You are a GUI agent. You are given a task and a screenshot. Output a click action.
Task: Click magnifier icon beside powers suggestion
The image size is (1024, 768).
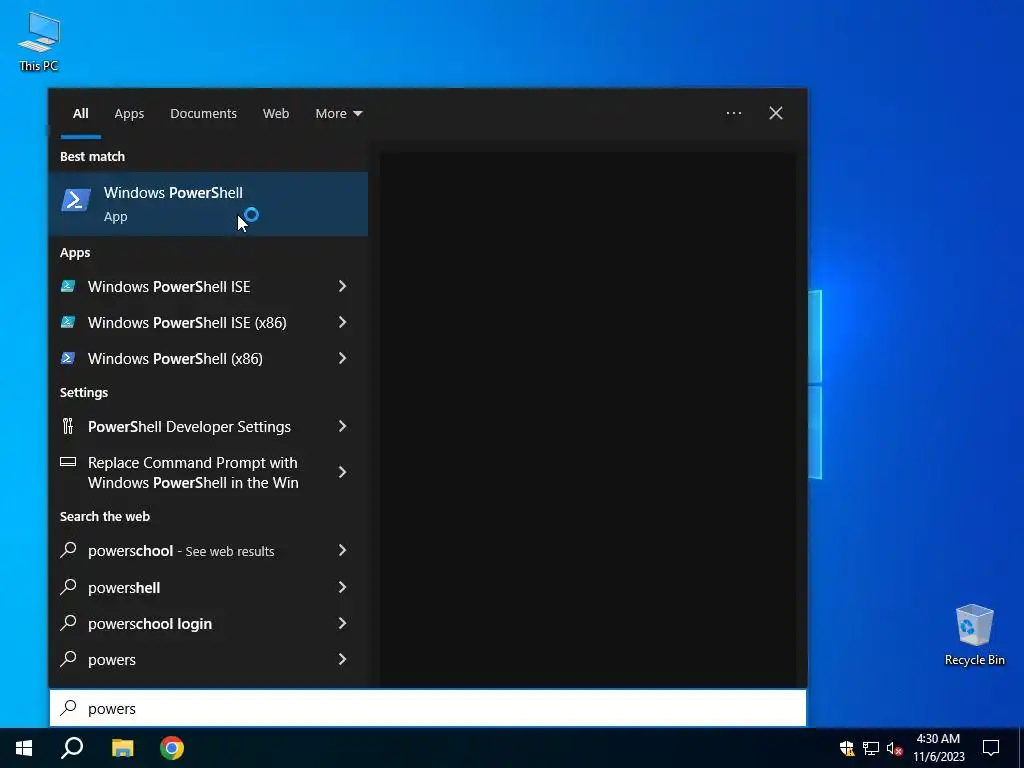tap(68, 658)
